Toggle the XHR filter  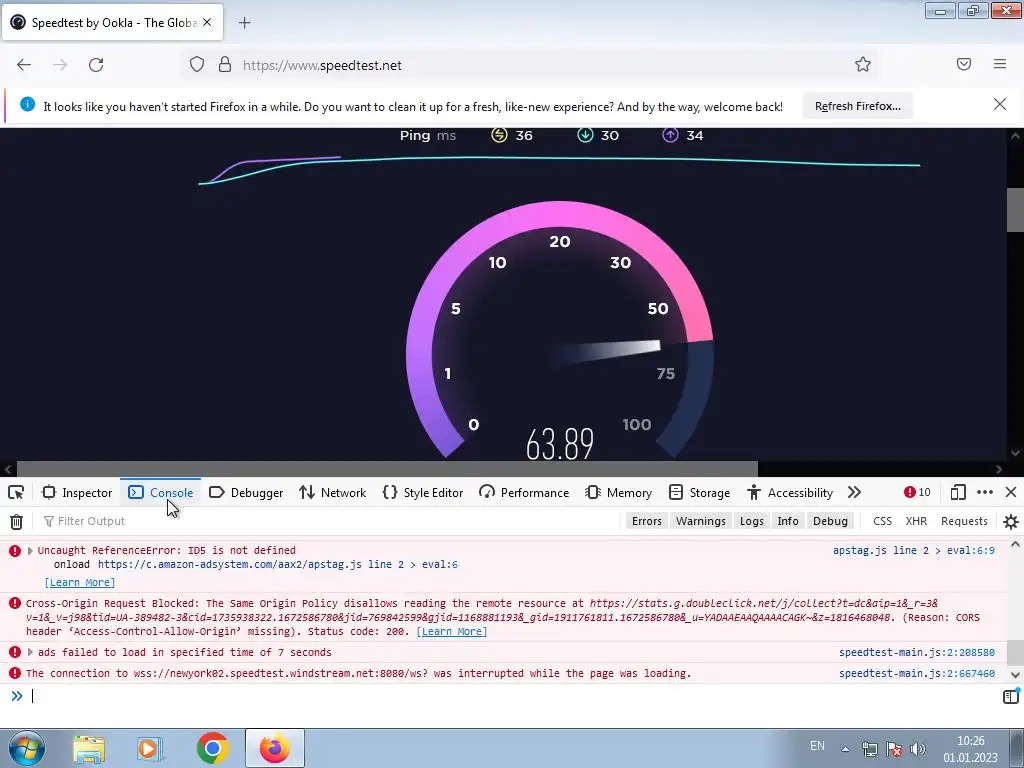pyautogui.click(x=916, y=521)
